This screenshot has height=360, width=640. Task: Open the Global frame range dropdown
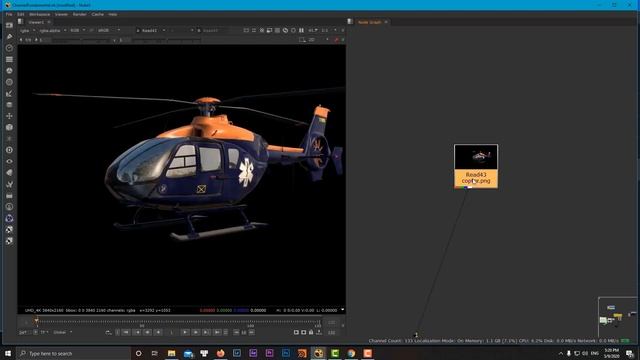click(x=63, y=333)
